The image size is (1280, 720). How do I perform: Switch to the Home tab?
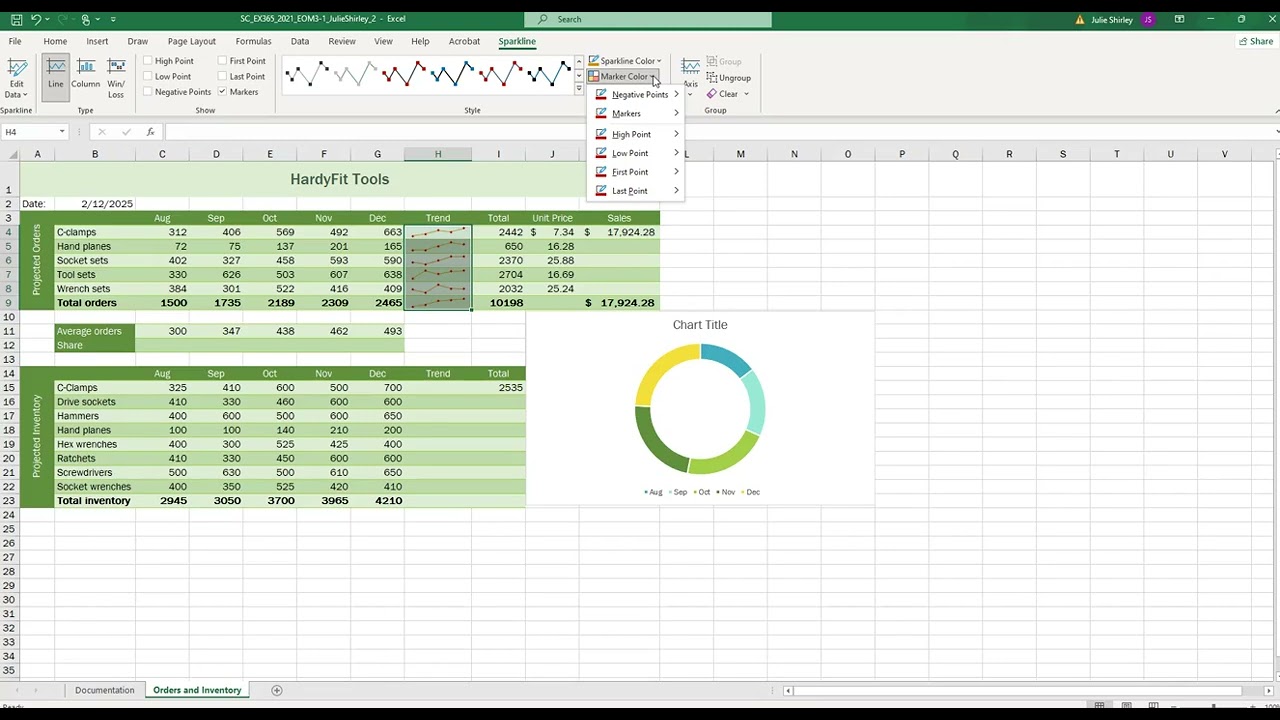click(55, 41)
